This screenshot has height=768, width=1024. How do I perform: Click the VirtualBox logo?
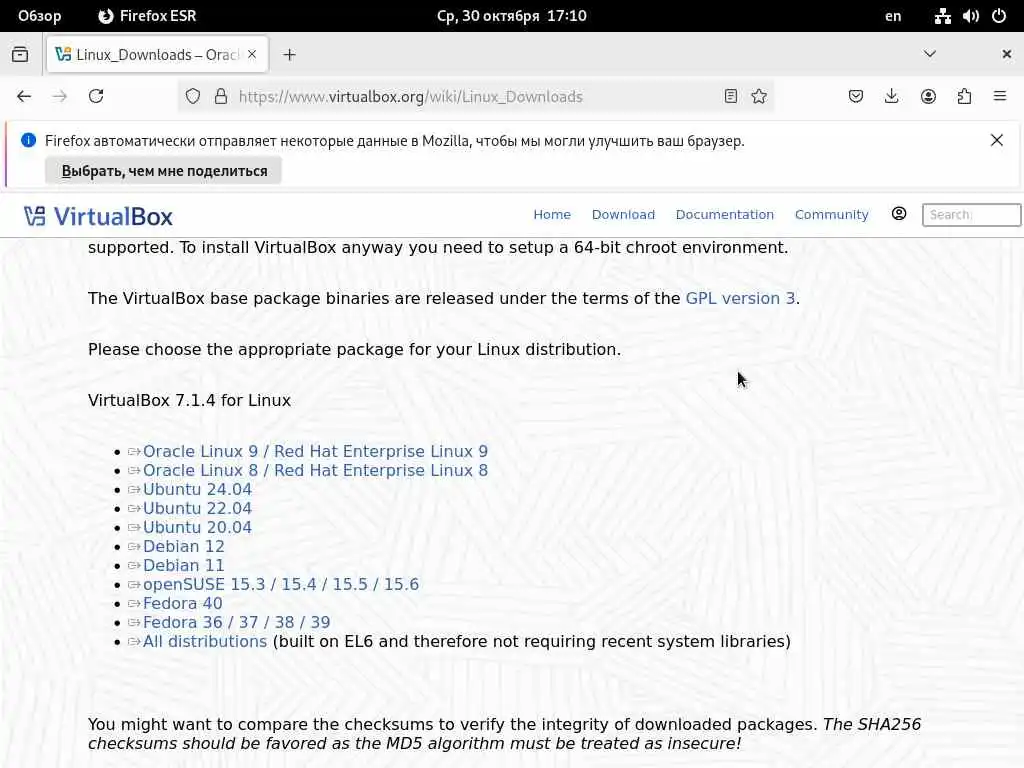tap(98, 216)
